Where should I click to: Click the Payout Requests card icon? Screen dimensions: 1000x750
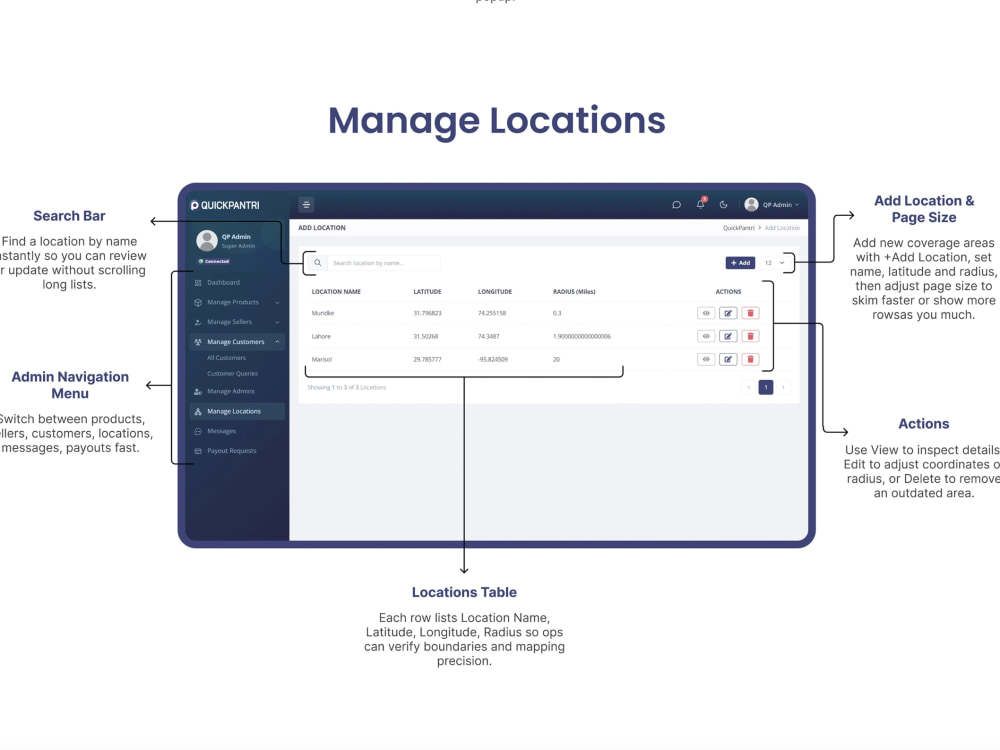tap(198, 451)
